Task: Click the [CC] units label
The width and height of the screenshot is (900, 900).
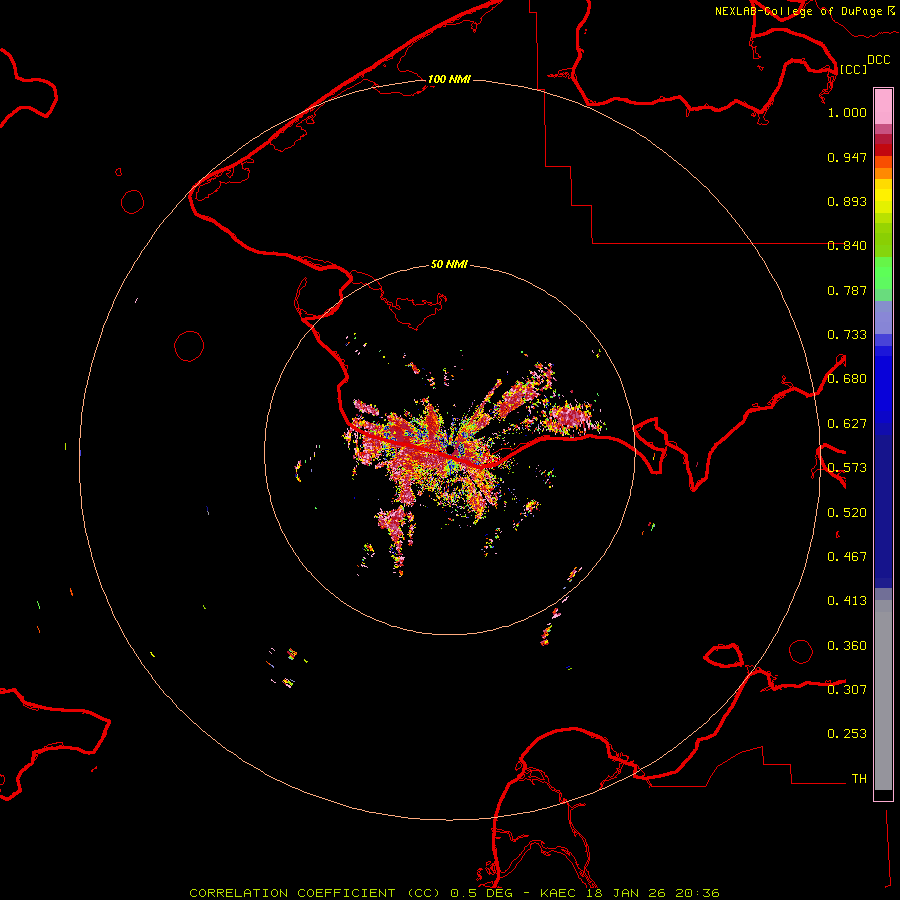Action: (x=853, y=69)
